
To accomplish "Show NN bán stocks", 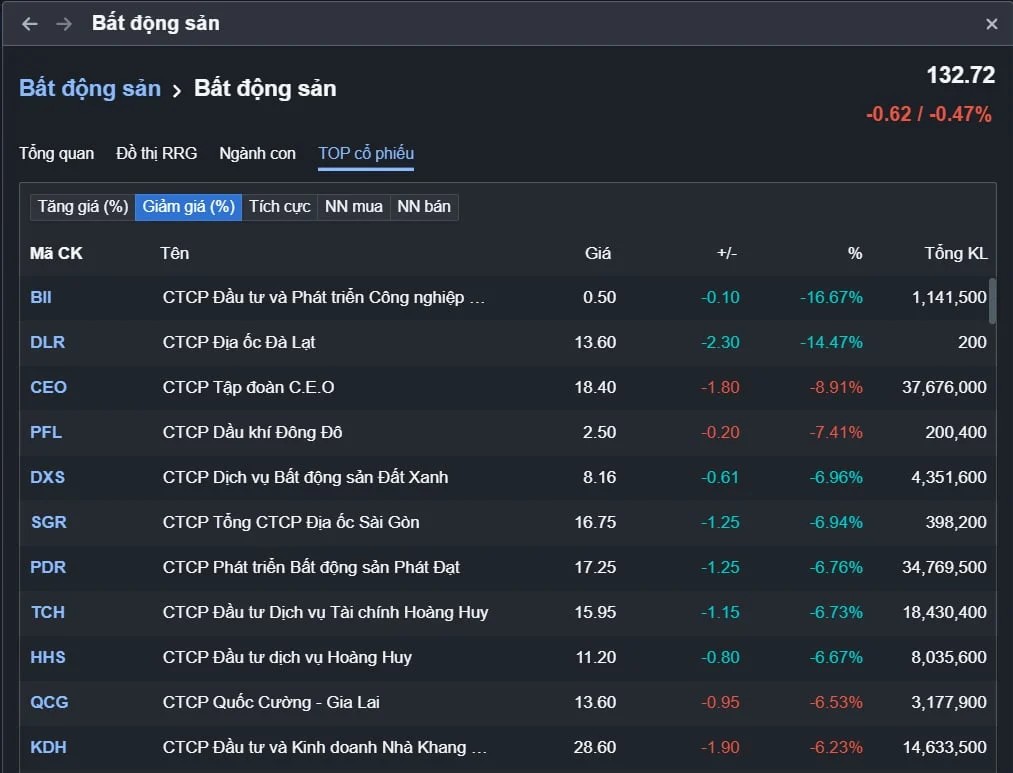I will coord(424,207).
